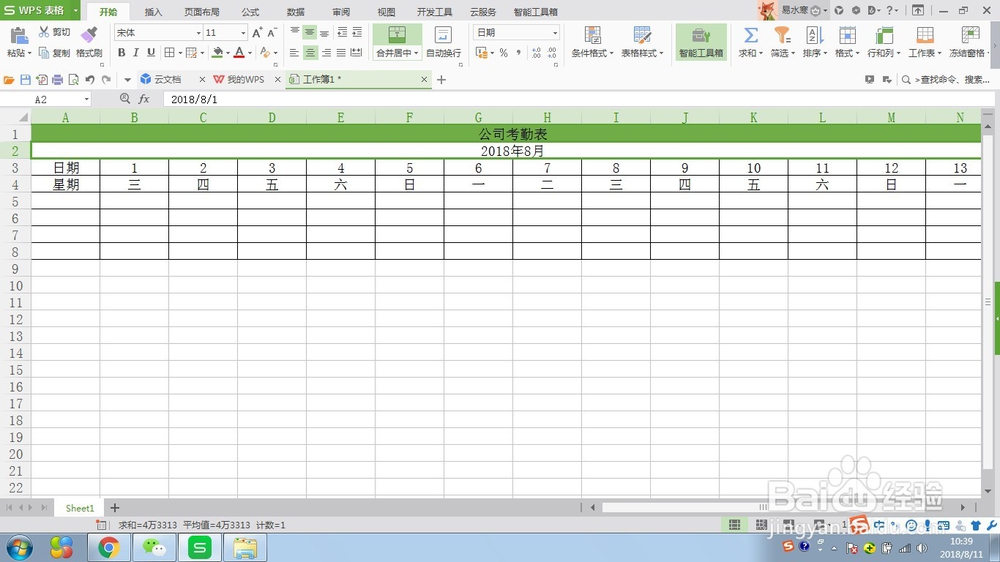Viewport: 1000px width, 562px height.
Task: Open the Review (审阅) ribbon tab
Action: tap(341, 12)
